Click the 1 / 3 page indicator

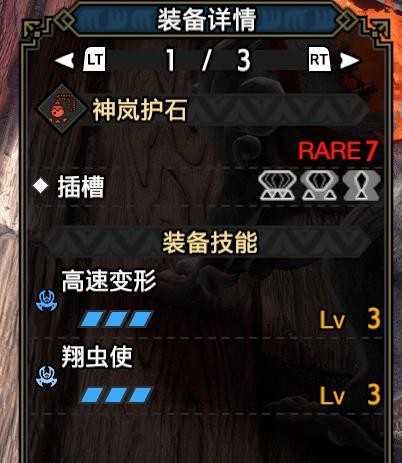208,60
